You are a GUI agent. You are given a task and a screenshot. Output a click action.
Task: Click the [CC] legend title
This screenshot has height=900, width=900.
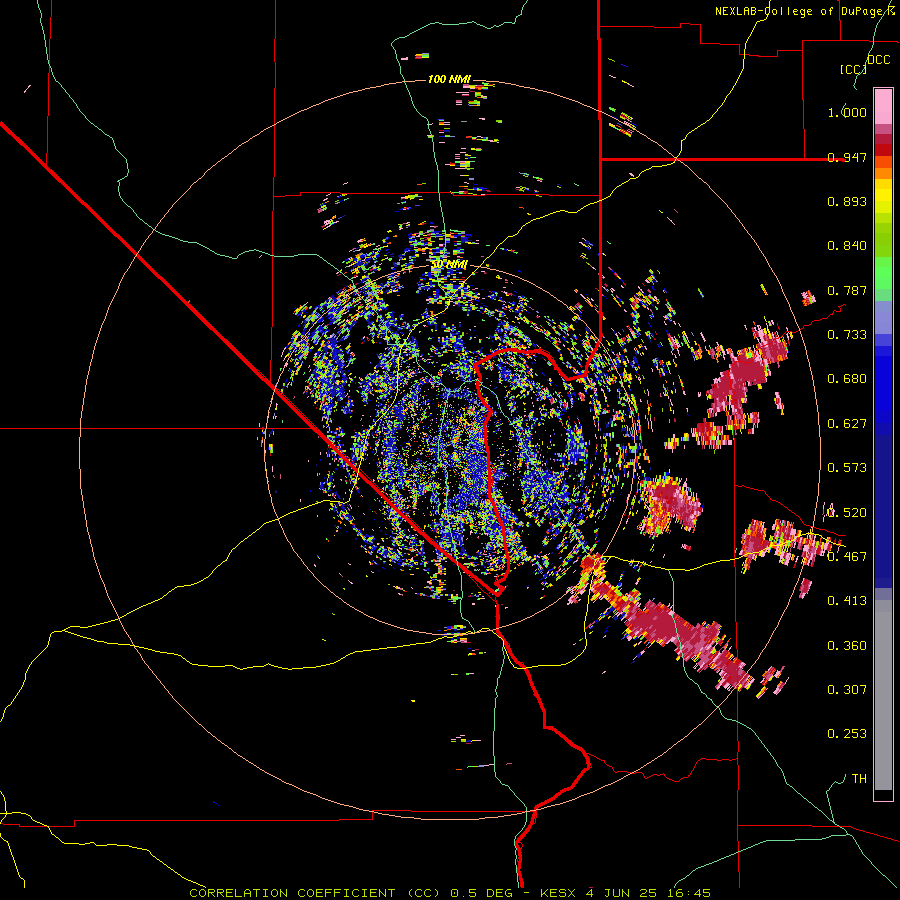tap(853, 69)
